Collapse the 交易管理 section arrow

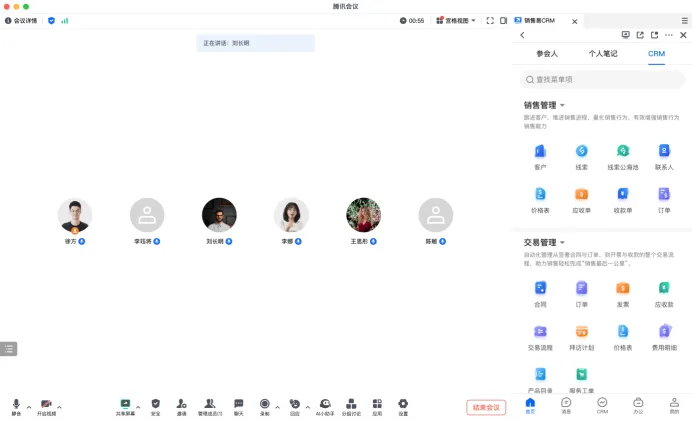(x=562, y=243)
